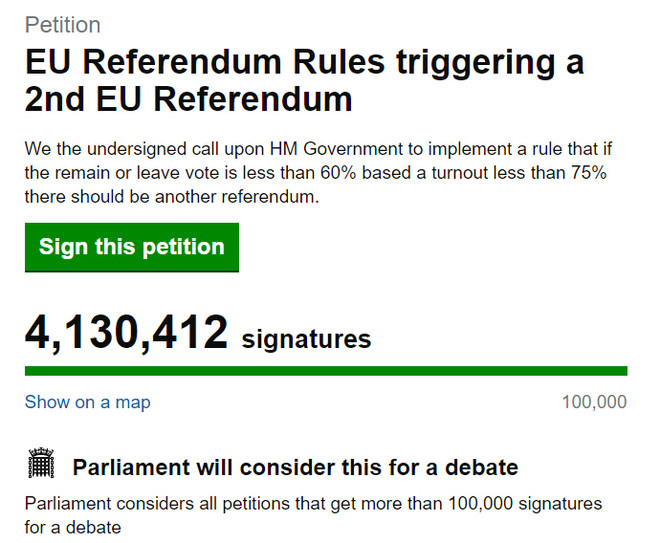Click the word signatures beside the count
660x543 pixels.
click(306, 339)
